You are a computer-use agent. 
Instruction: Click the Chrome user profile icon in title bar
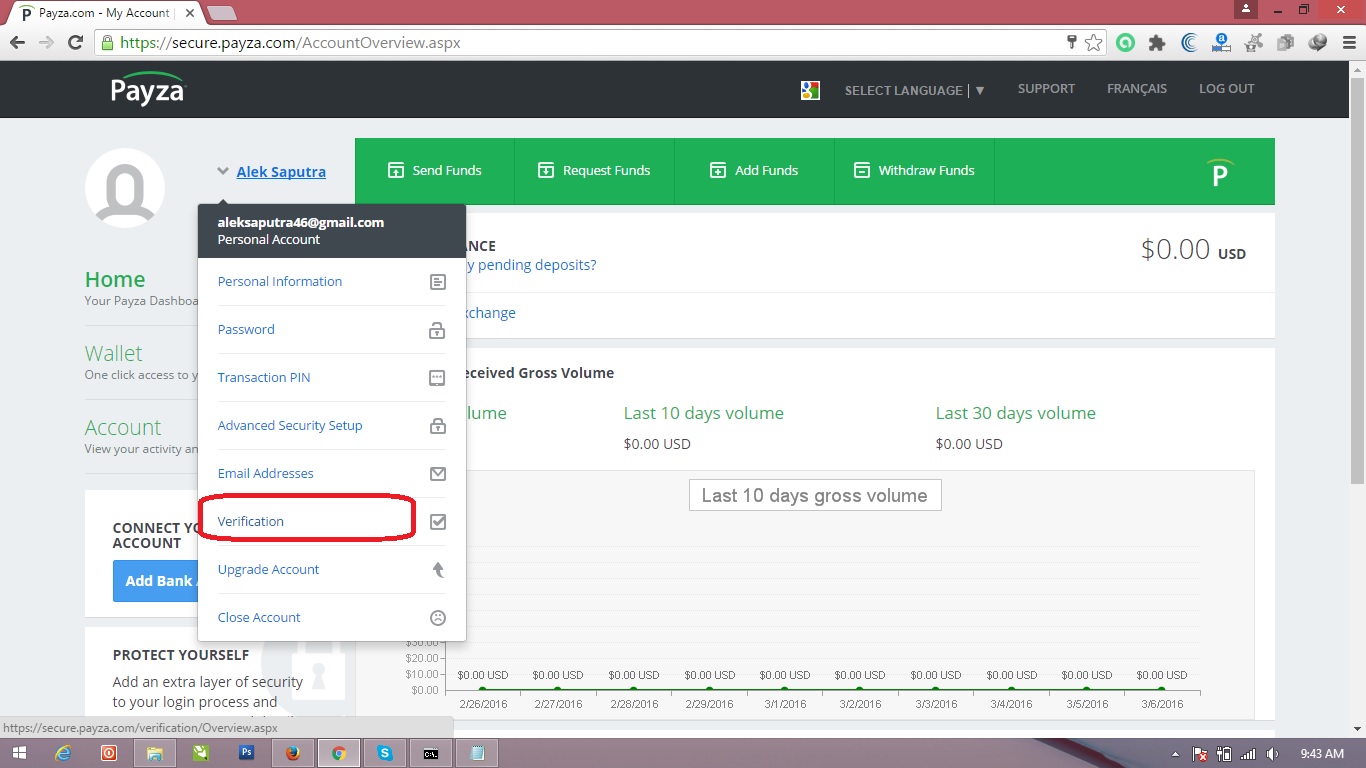coord(1246,9)
